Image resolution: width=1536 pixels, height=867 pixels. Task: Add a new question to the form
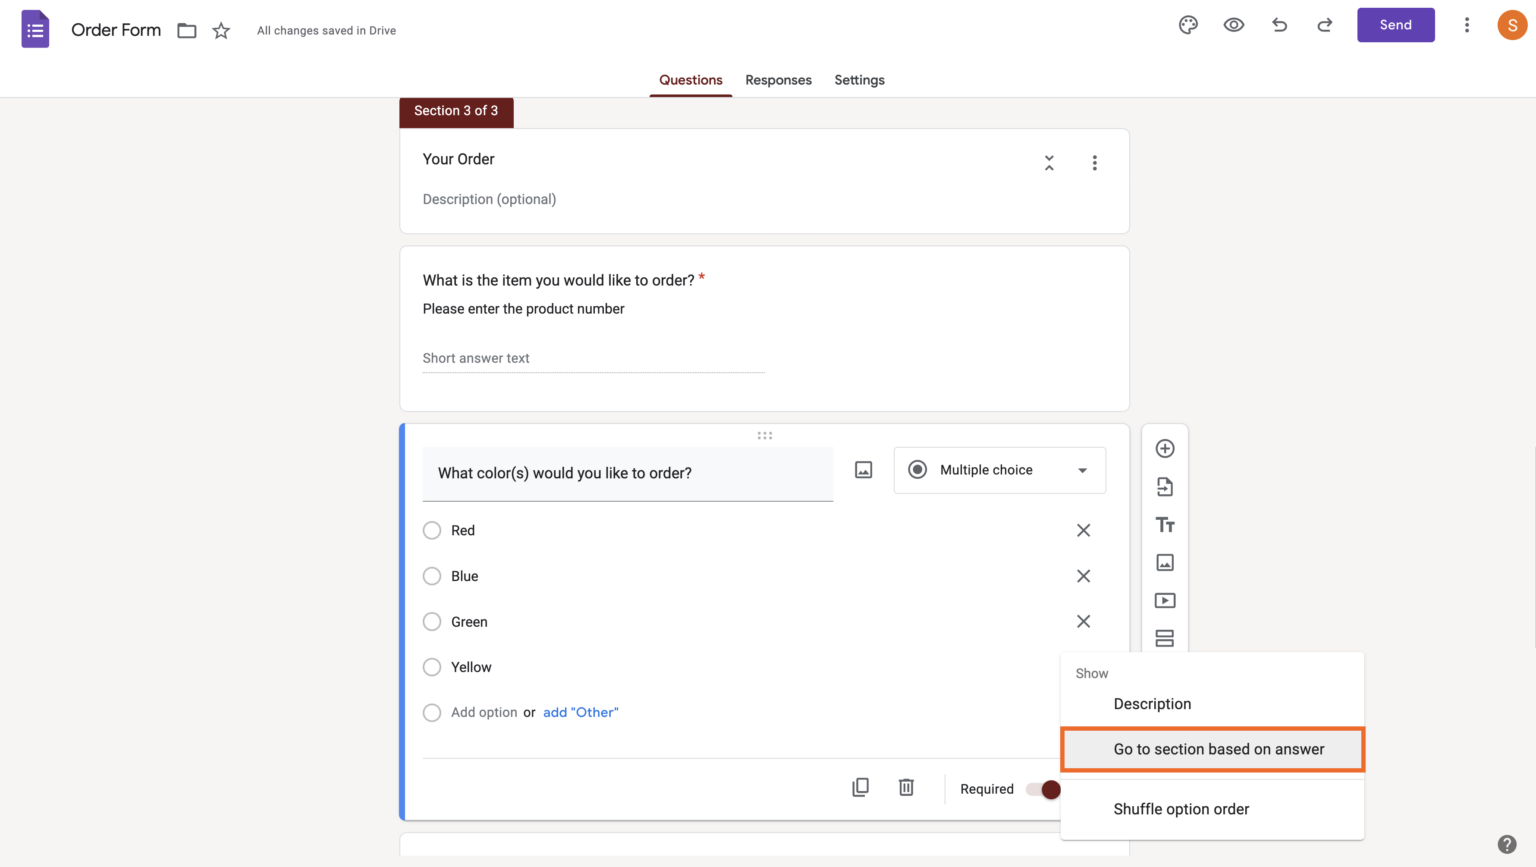pyautogui.click(x=1164, y=448)
